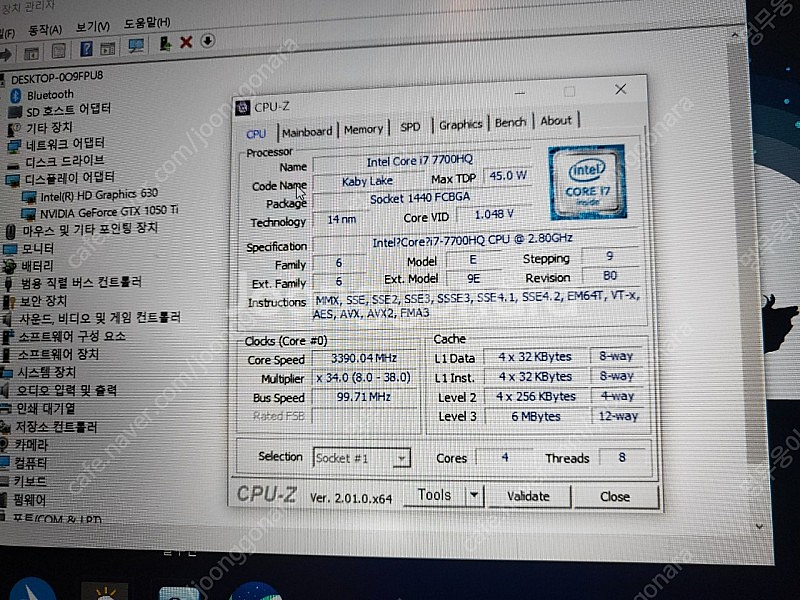Open the SPD tab in CPU-Z
The image size is (800, 600).
[x=410, y=127]
